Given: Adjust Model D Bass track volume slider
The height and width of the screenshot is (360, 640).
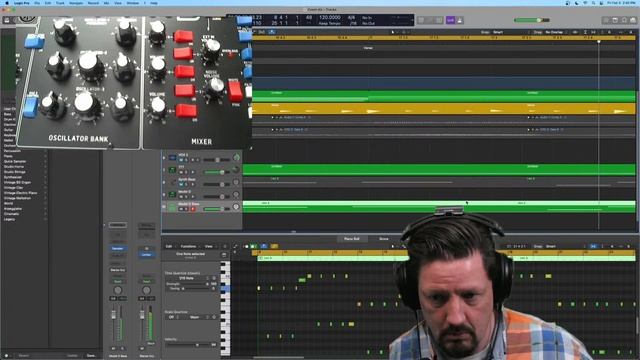Looking at the screenshot, I should (216, 209).
